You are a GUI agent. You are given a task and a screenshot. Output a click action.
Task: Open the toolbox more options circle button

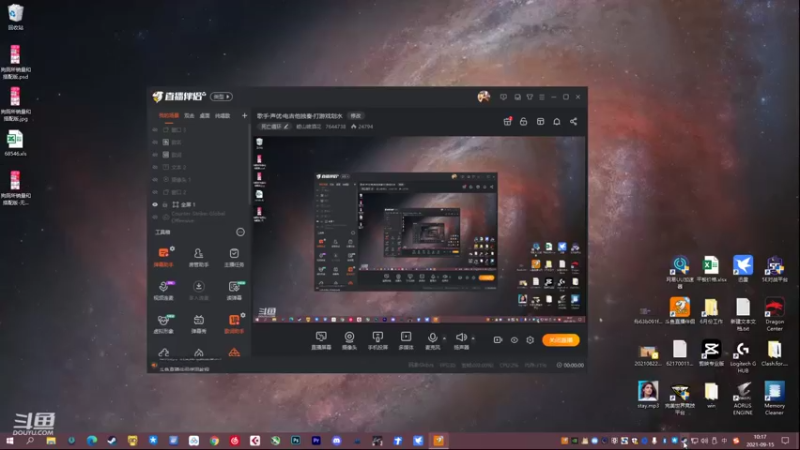coord(240,232)
